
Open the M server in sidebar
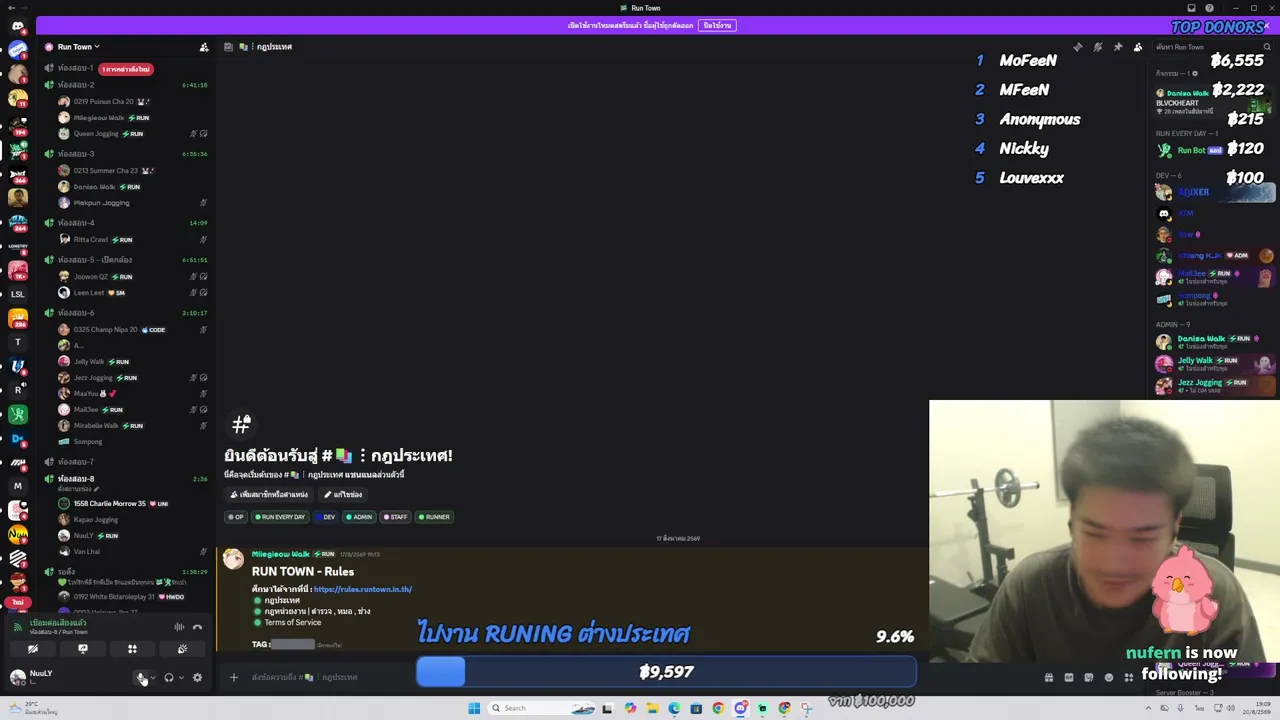18,486
